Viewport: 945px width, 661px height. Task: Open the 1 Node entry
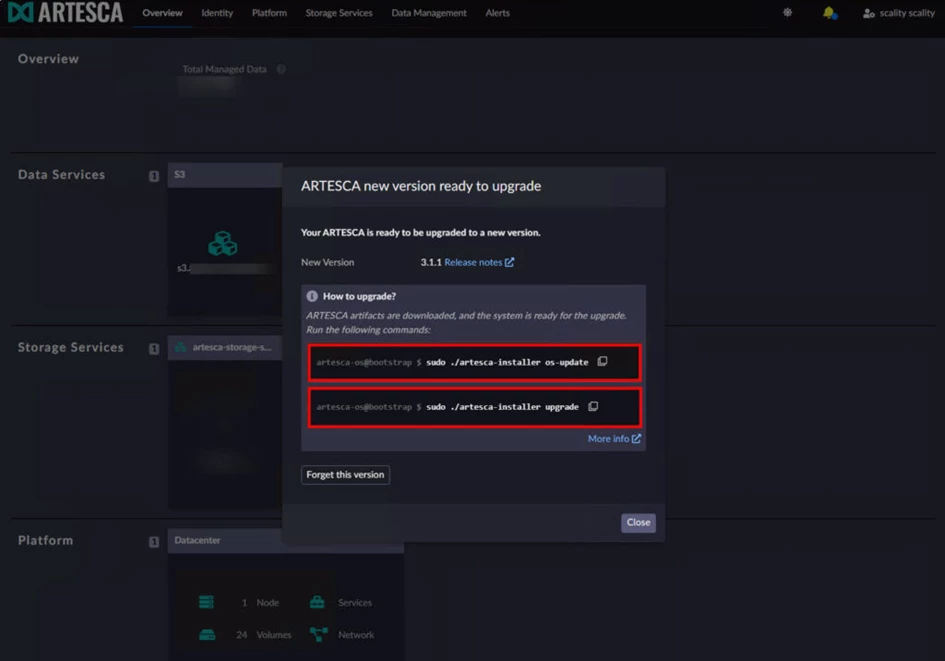[260, 603]
